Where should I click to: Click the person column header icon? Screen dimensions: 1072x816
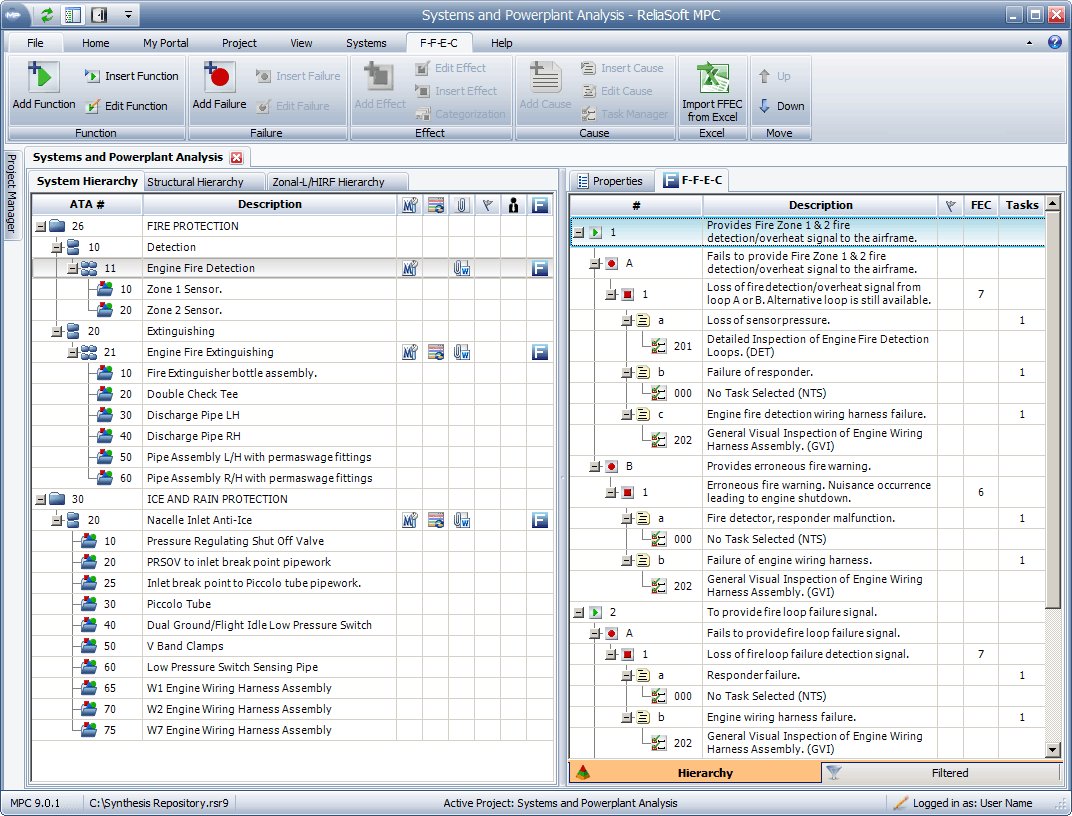pyautogui.click(x=513, y=204)
